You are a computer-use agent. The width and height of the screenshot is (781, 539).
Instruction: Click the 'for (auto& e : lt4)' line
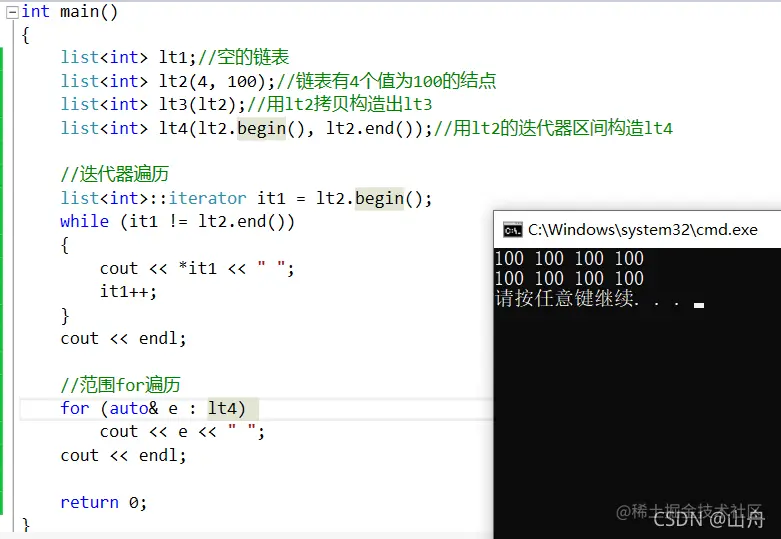[153, 408]
